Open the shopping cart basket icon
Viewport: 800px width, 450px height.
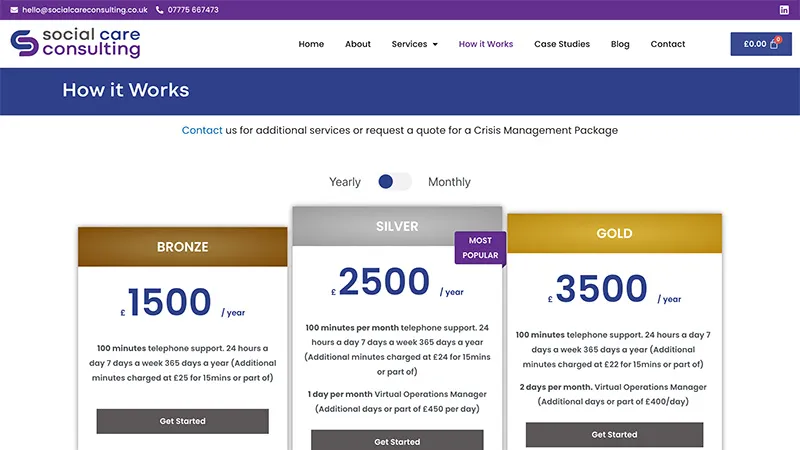774,44
